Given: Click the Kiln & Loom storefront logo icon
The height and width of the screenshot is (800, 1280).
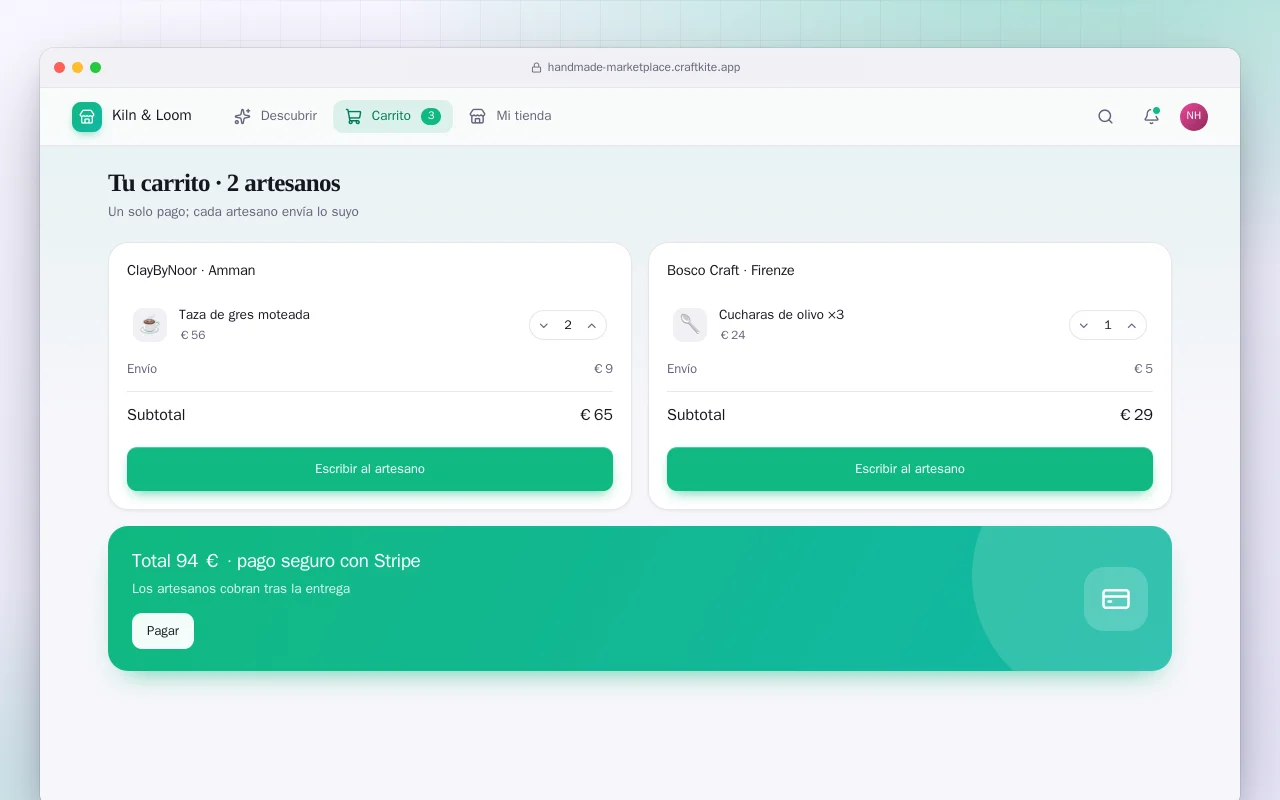Looking at the screenshot, I should pos(87,117).
